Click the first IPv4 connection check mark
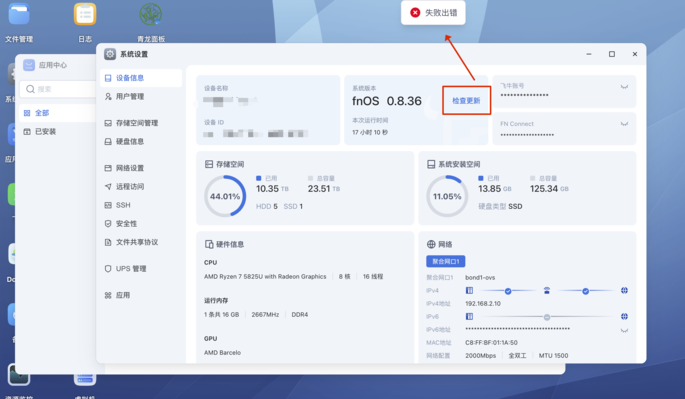Screen dimensions: 685x399 [x=508, y=291]
